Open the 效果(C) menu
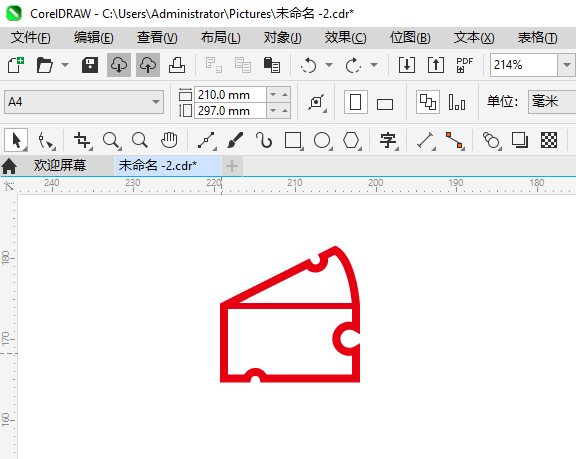 [345, 37]
